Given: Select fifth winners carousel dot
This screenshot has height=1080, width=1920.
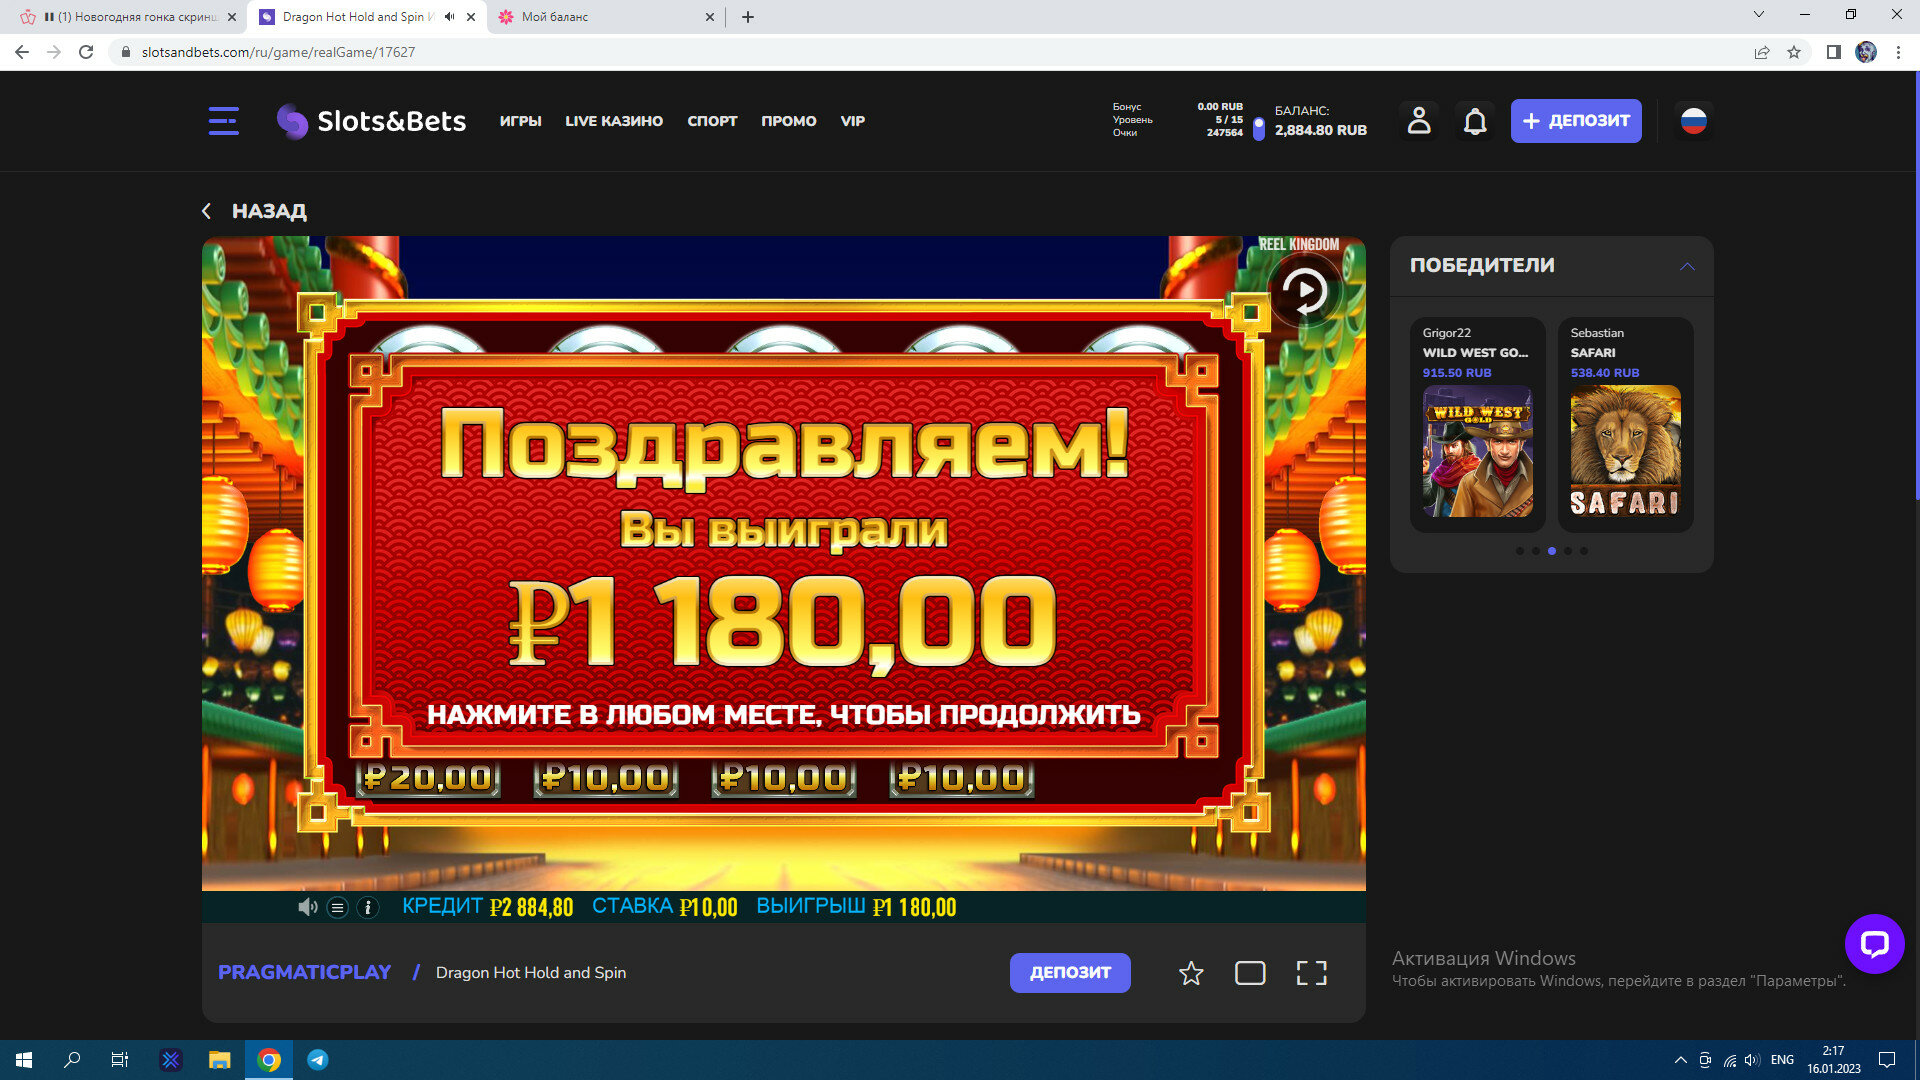Looking at the screenshot, I should [1584, 551].
